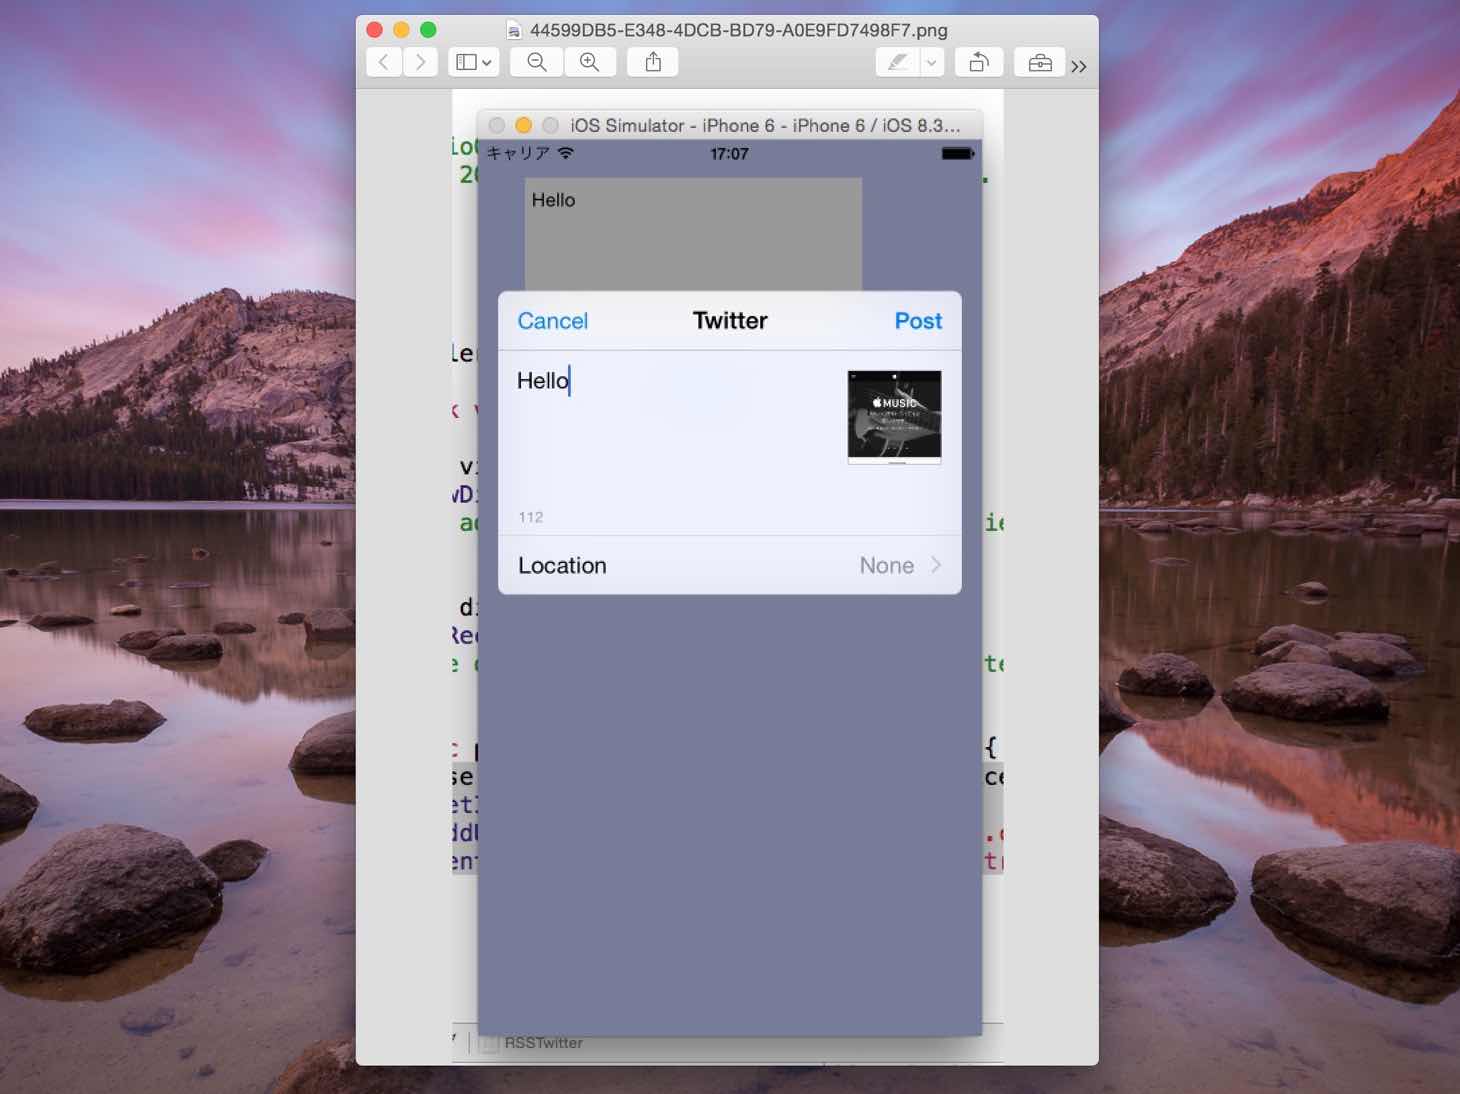Click the file proxy icon in the title bar
Viewport: 1460px width, 1094px height.
pos(514,30)
